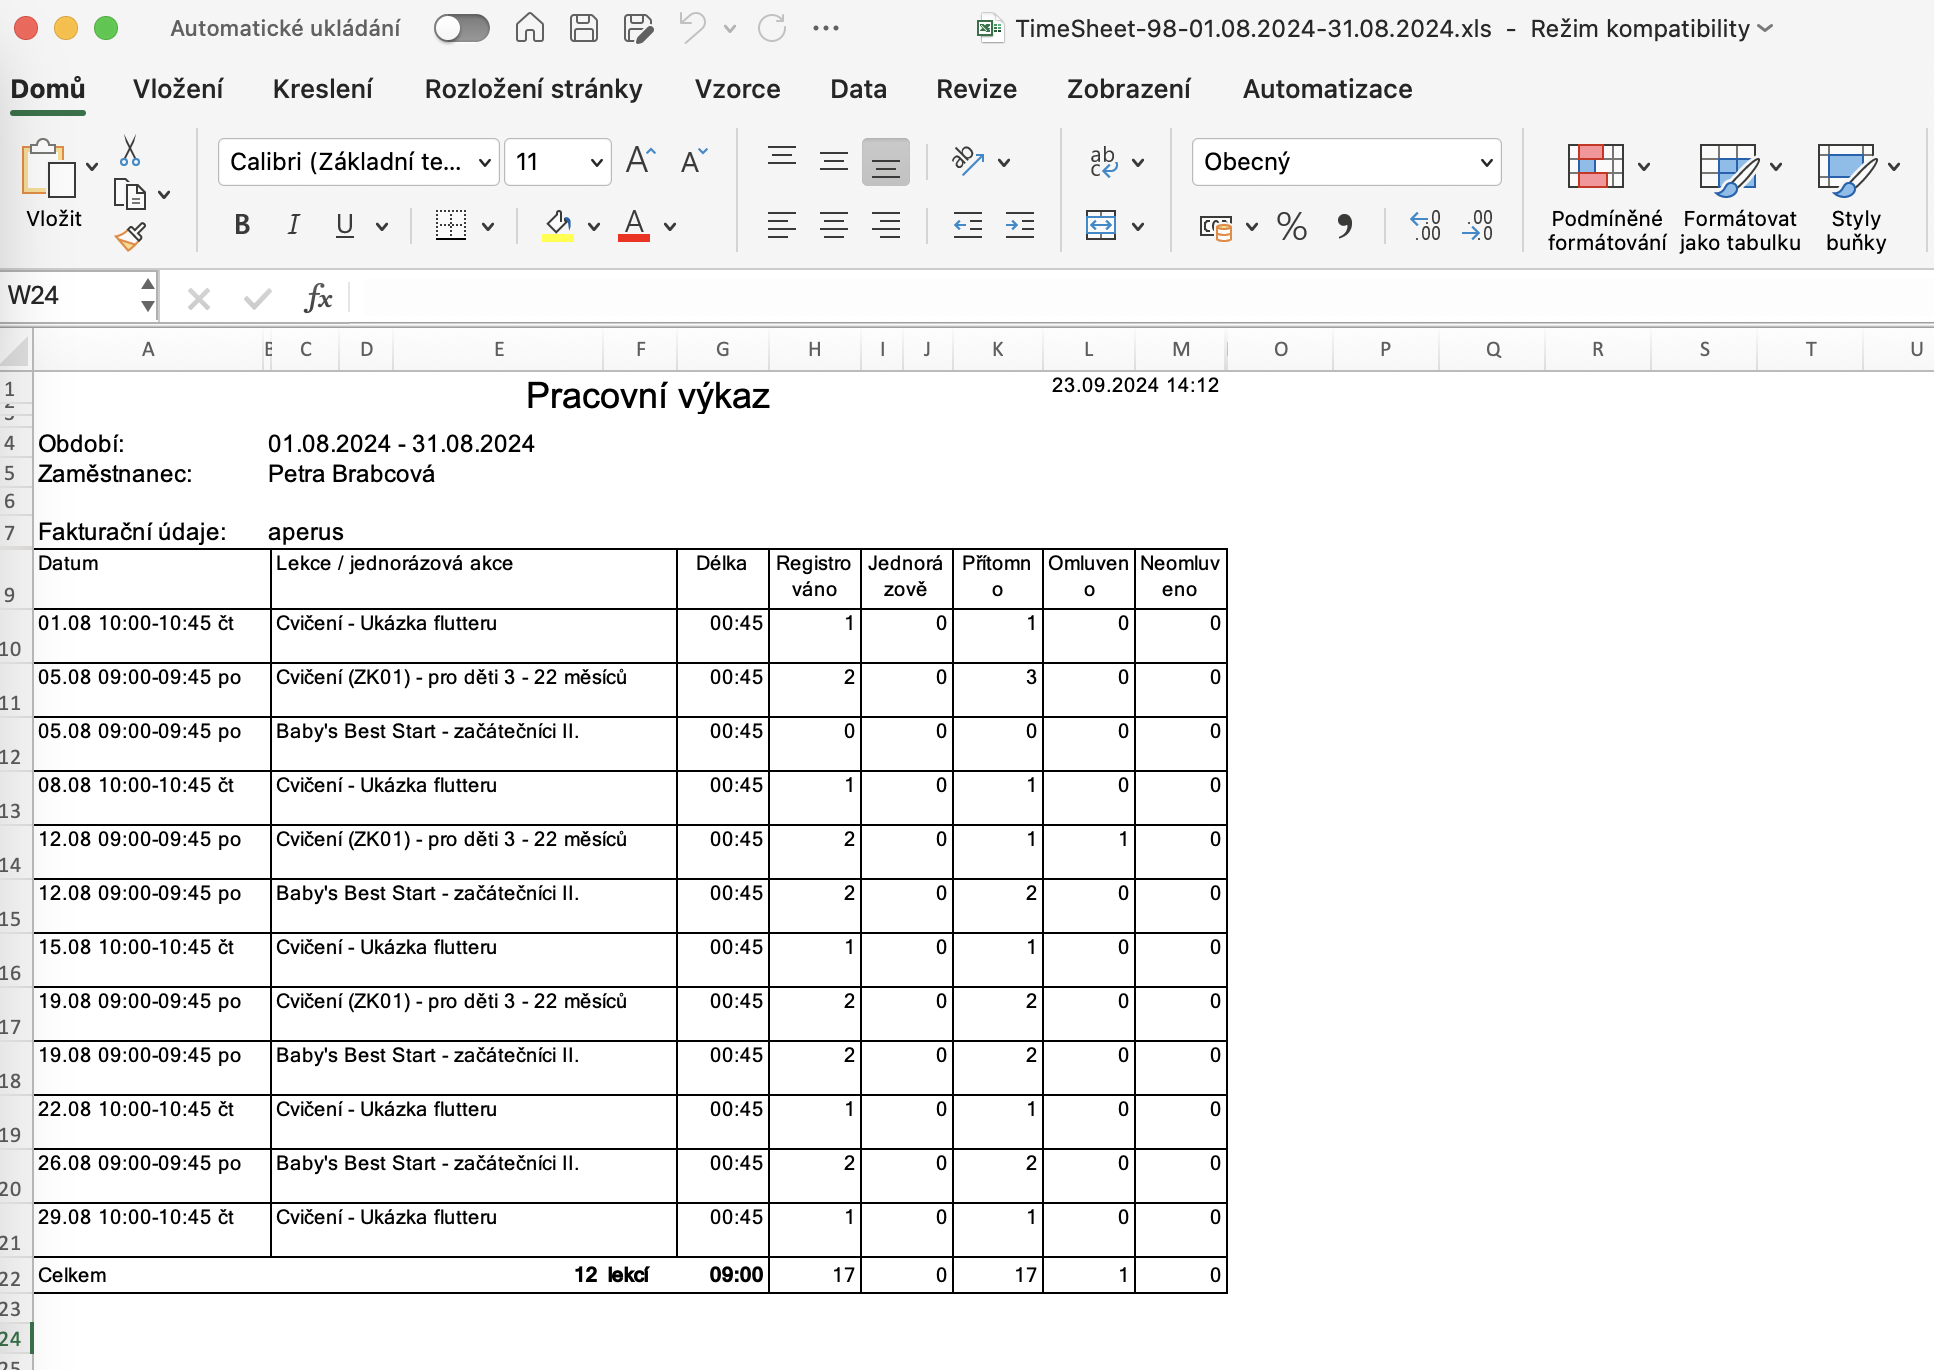Click the Format Painter brush icon
Screen dimensions: 1934x1370
click(x=130, y=236)
